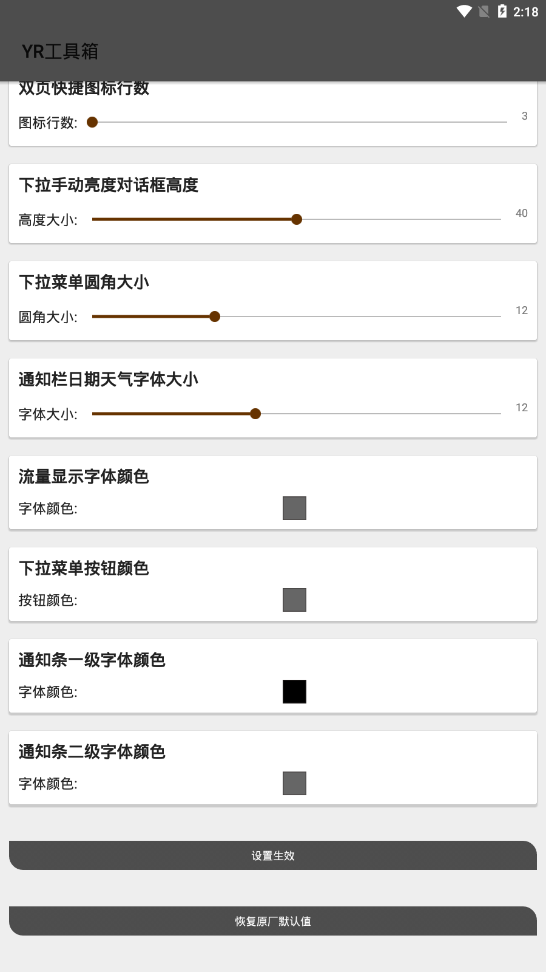Click the 圆角大小 slider thumb
546x972 pixels.
[215, 317]
